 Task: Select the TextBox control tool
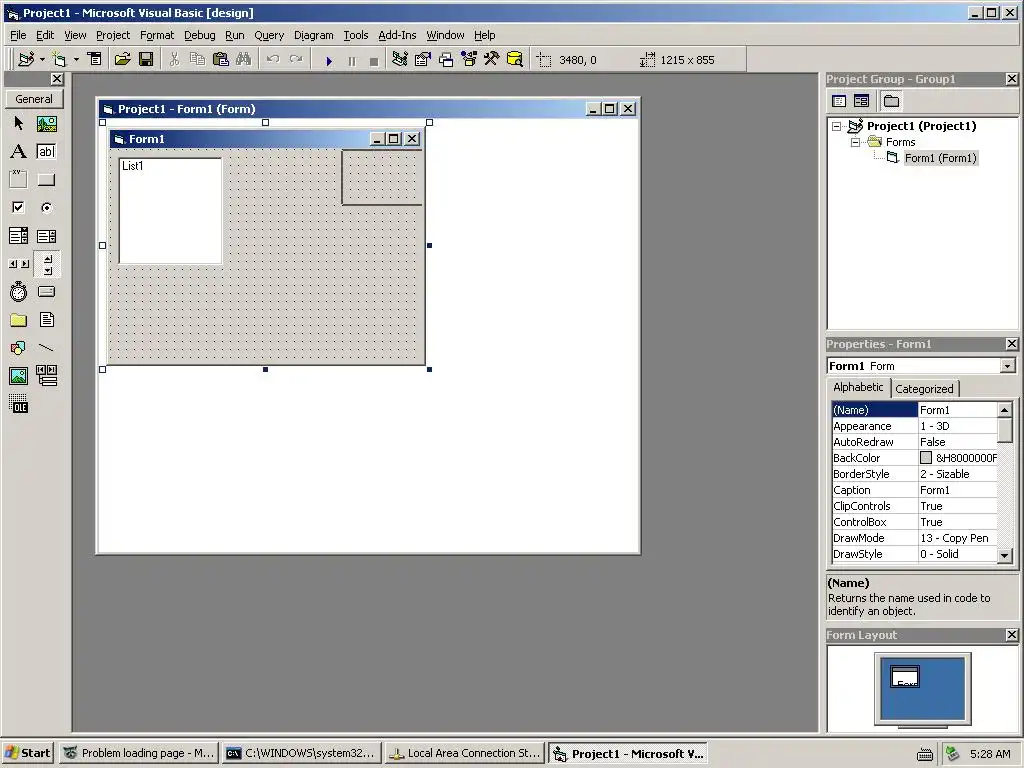[x=46, y=152]
